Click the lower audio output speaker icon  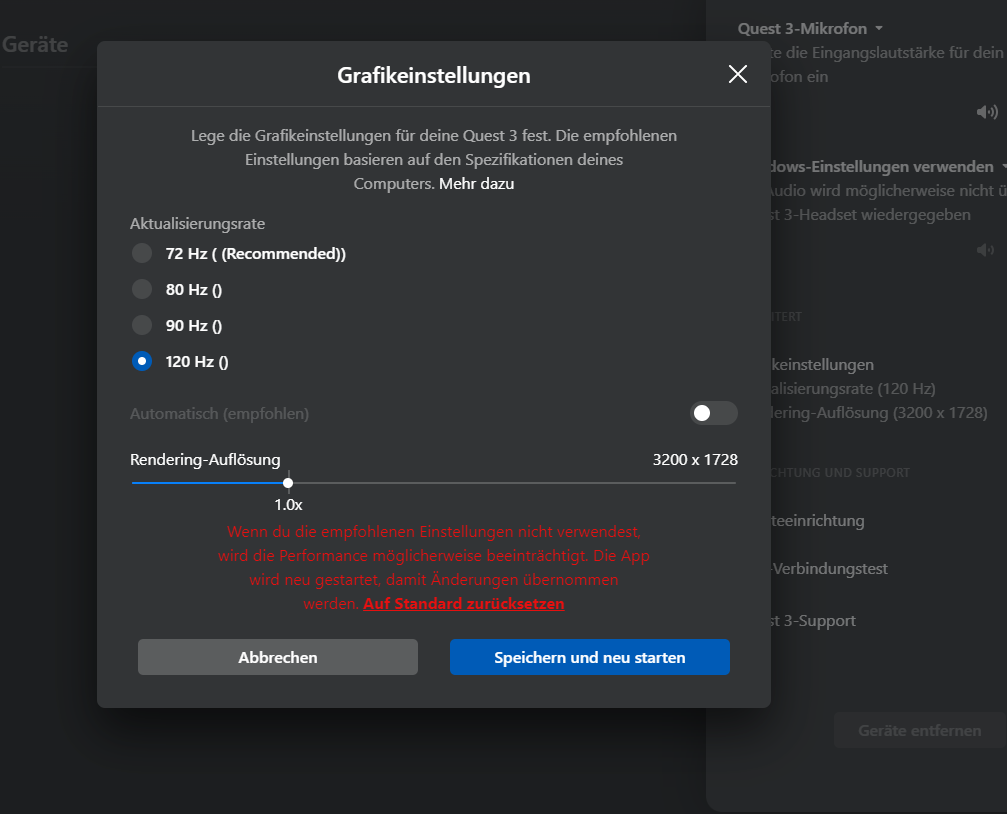986,249
